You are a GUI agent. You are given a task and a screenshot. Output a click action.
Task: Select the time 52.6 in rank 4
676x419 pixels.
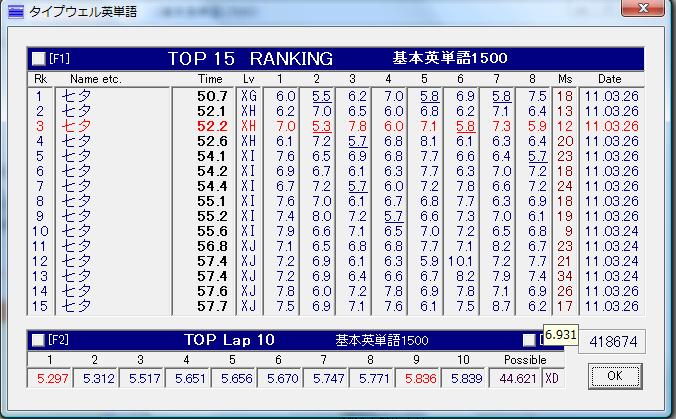pos(212,141)
